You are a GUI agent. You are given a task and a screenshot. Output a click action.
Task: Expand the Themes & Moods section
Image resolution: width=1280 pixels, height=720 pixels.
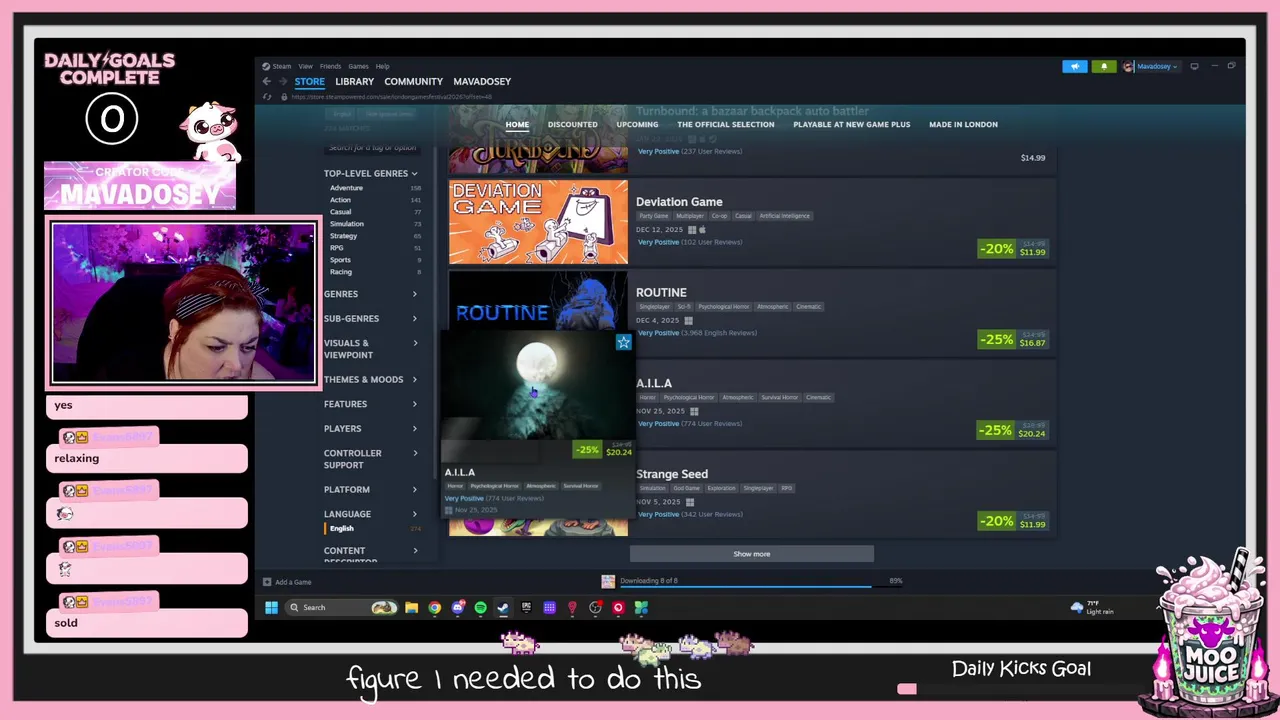tap(371, 380)
